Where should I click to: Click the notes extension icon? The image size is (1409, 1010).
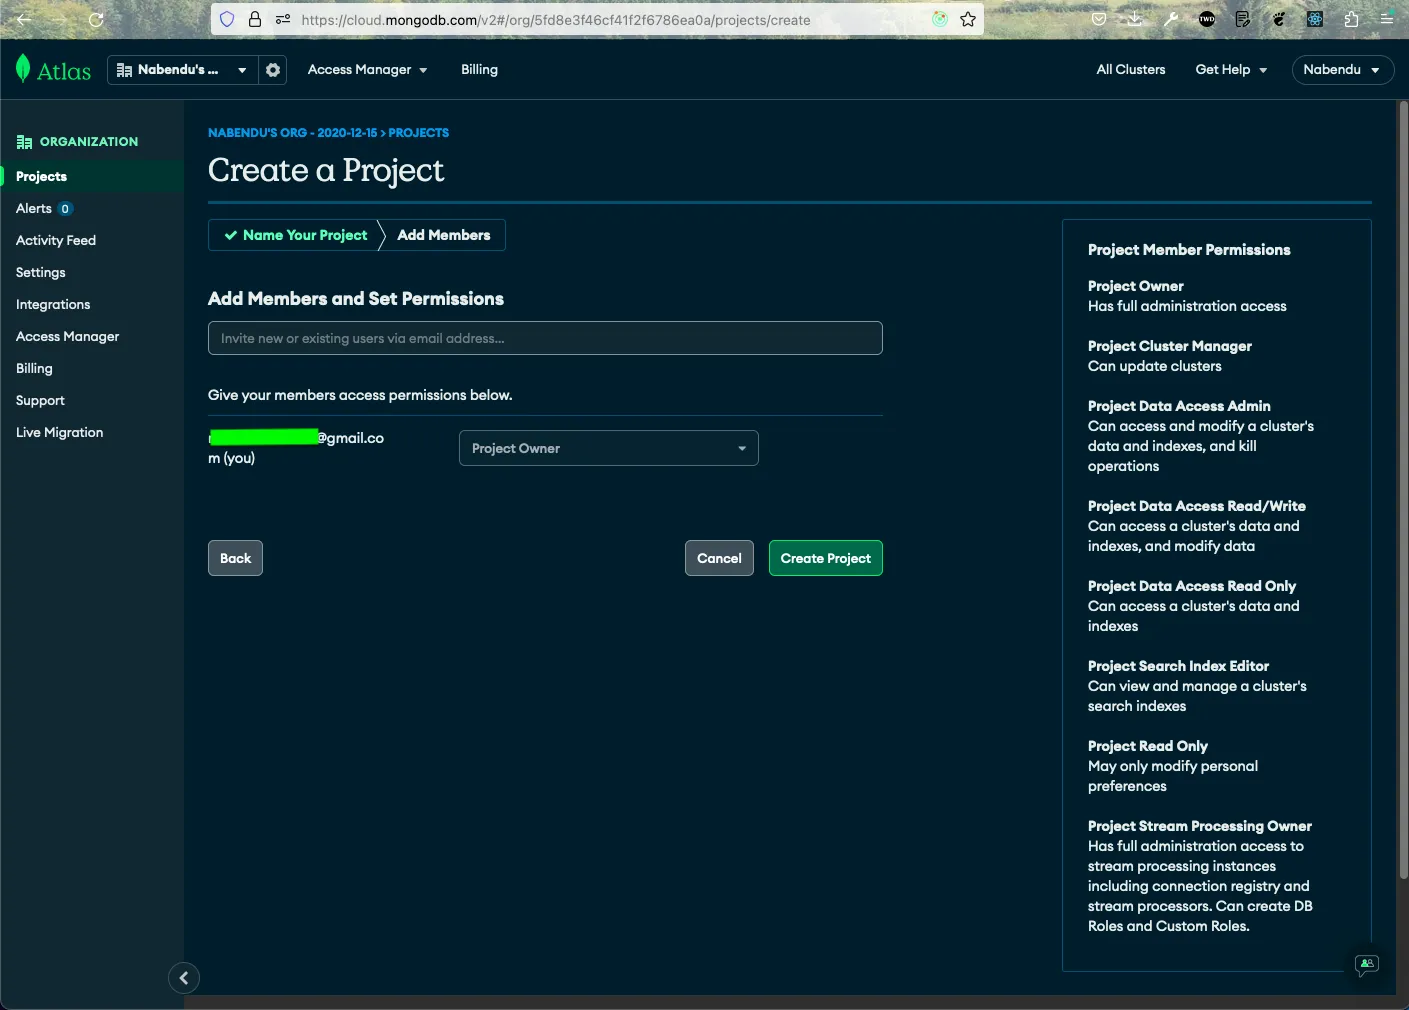tap(1243, 19)
